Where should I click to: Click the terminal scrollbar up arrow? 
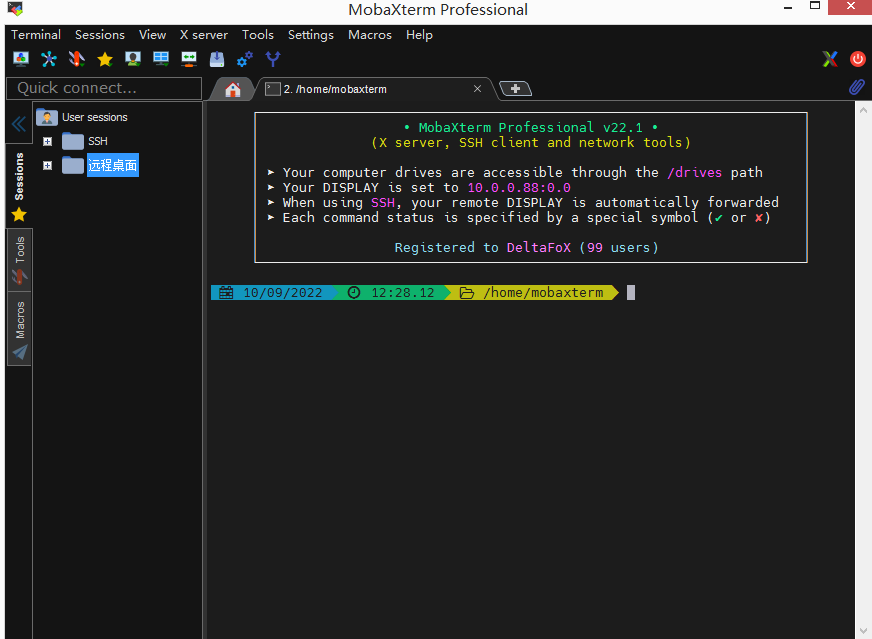863,110
